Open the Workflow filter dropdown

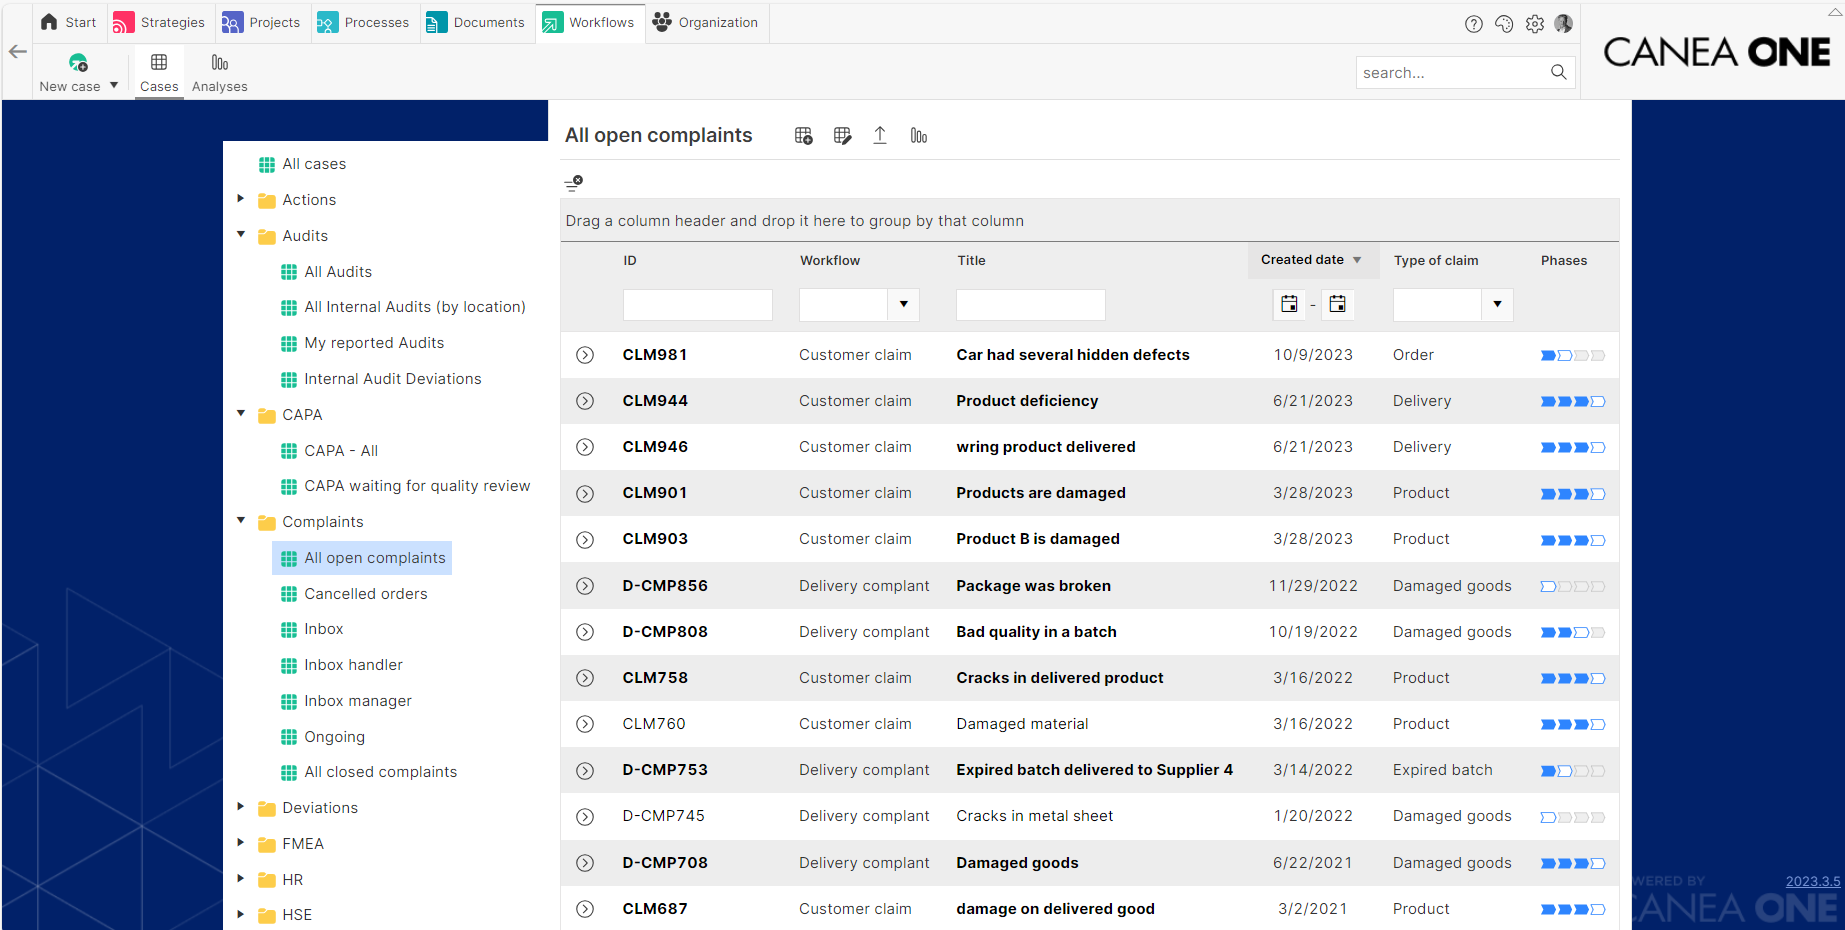(903, 304)
